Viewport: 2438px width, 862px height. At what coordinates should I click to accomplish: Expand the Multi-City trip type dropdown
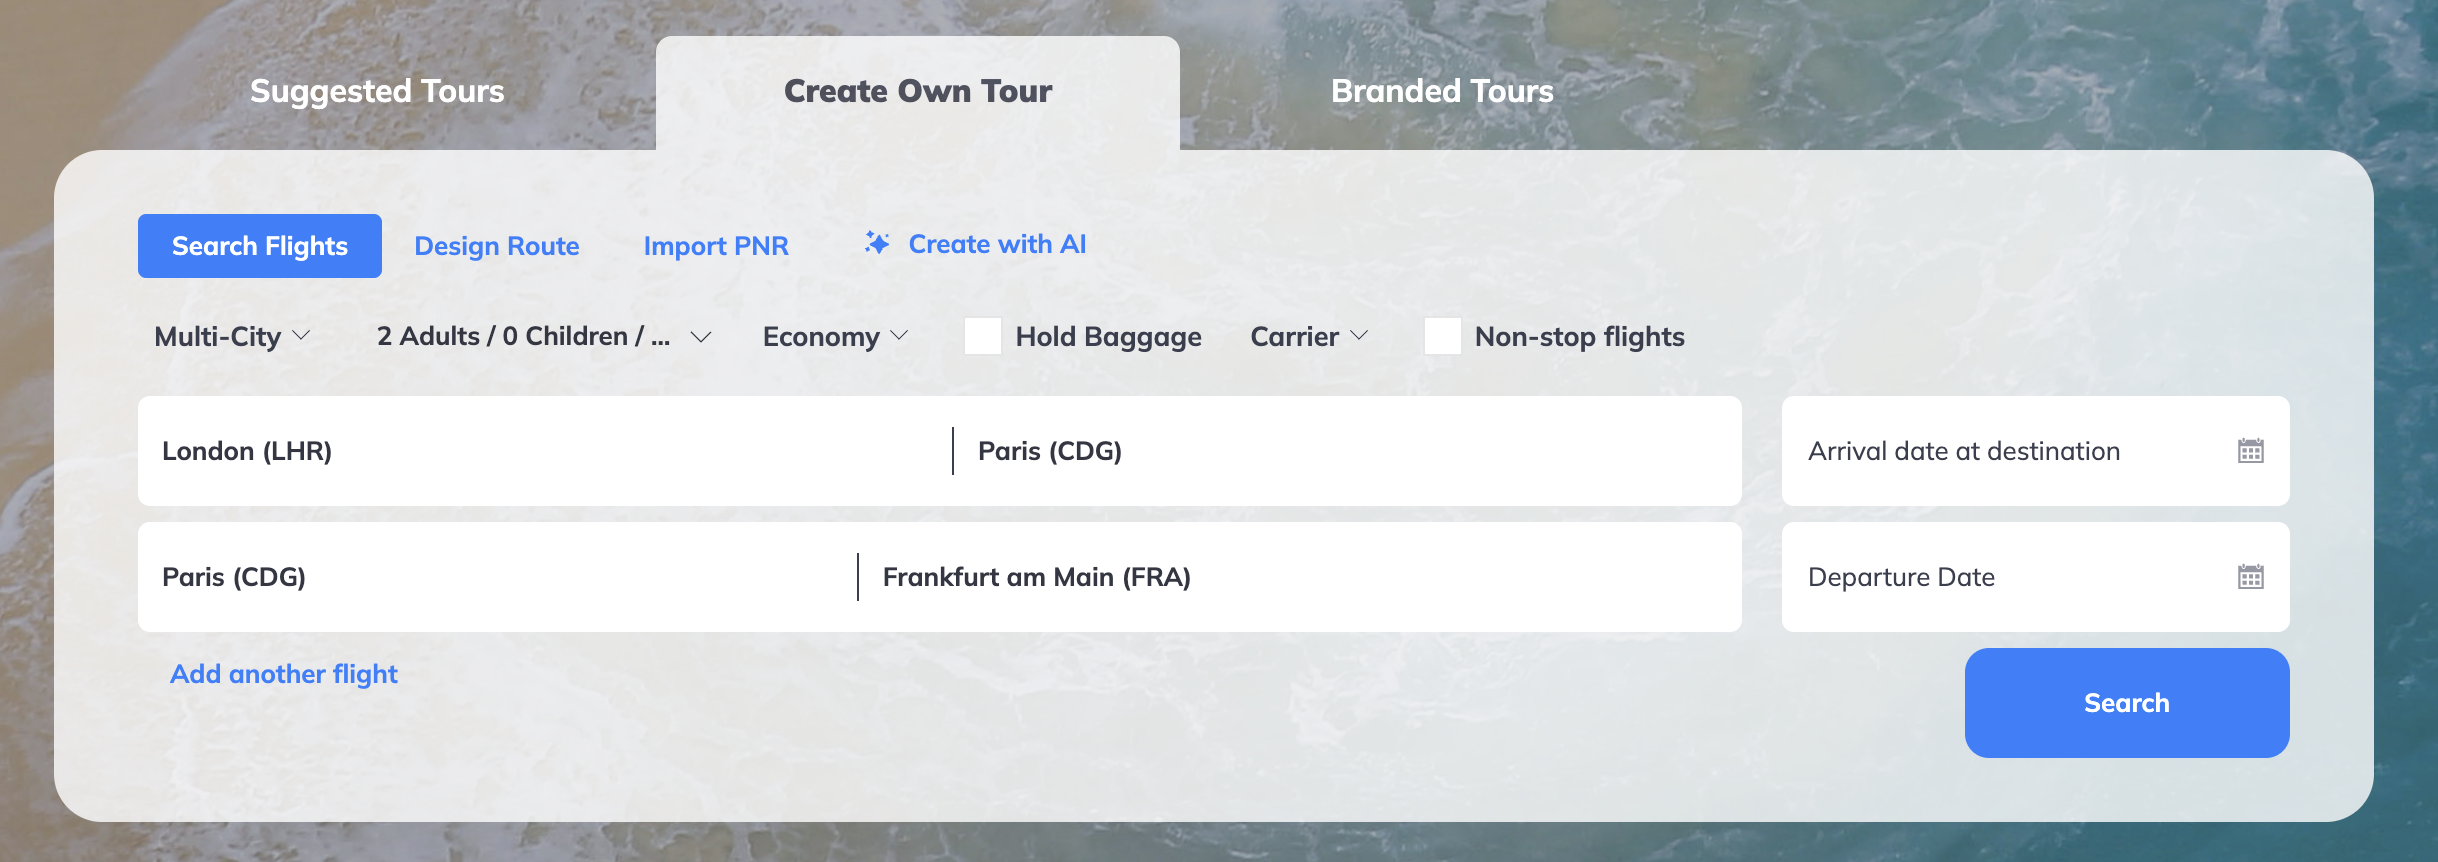[x=232, y=337]
